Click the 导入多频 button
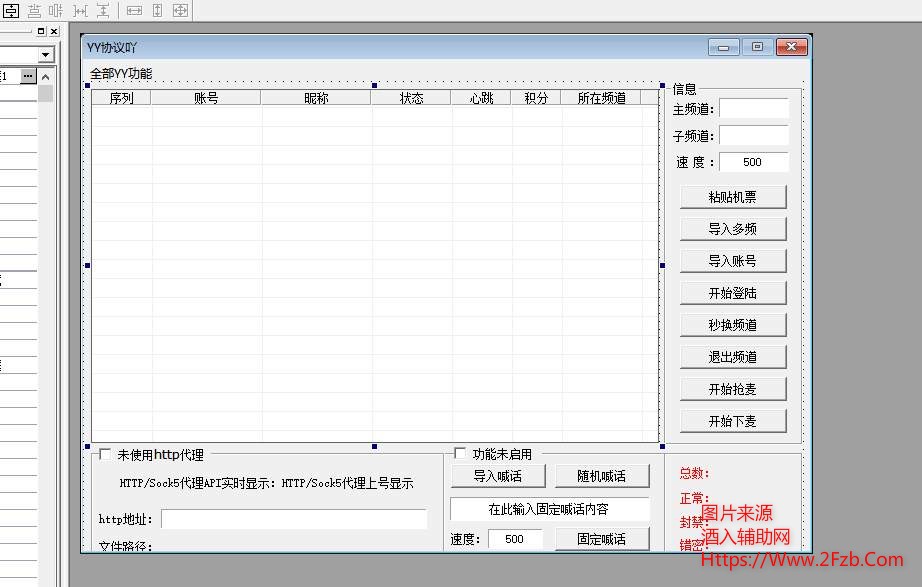Screen dimensions: 922x587 (x=733, y=229)
